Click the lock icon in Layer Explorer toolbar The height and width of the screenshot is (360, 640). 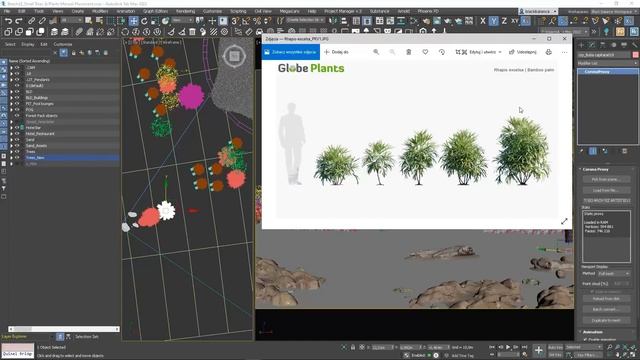point(73,53)
